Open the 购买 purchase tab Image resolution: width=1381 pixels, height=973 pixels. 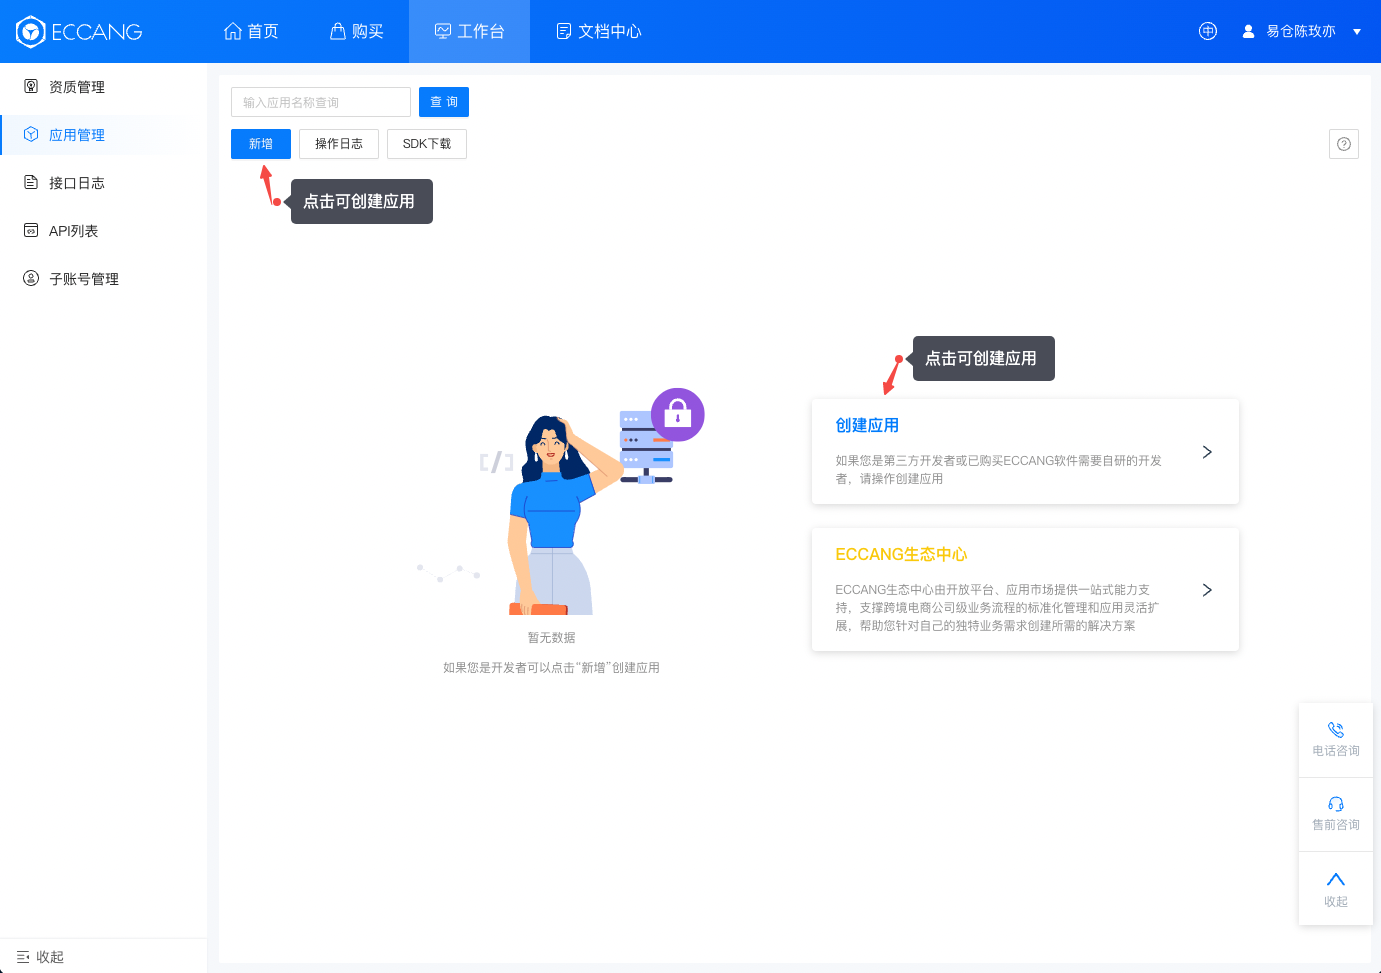(x=356, y=31)
